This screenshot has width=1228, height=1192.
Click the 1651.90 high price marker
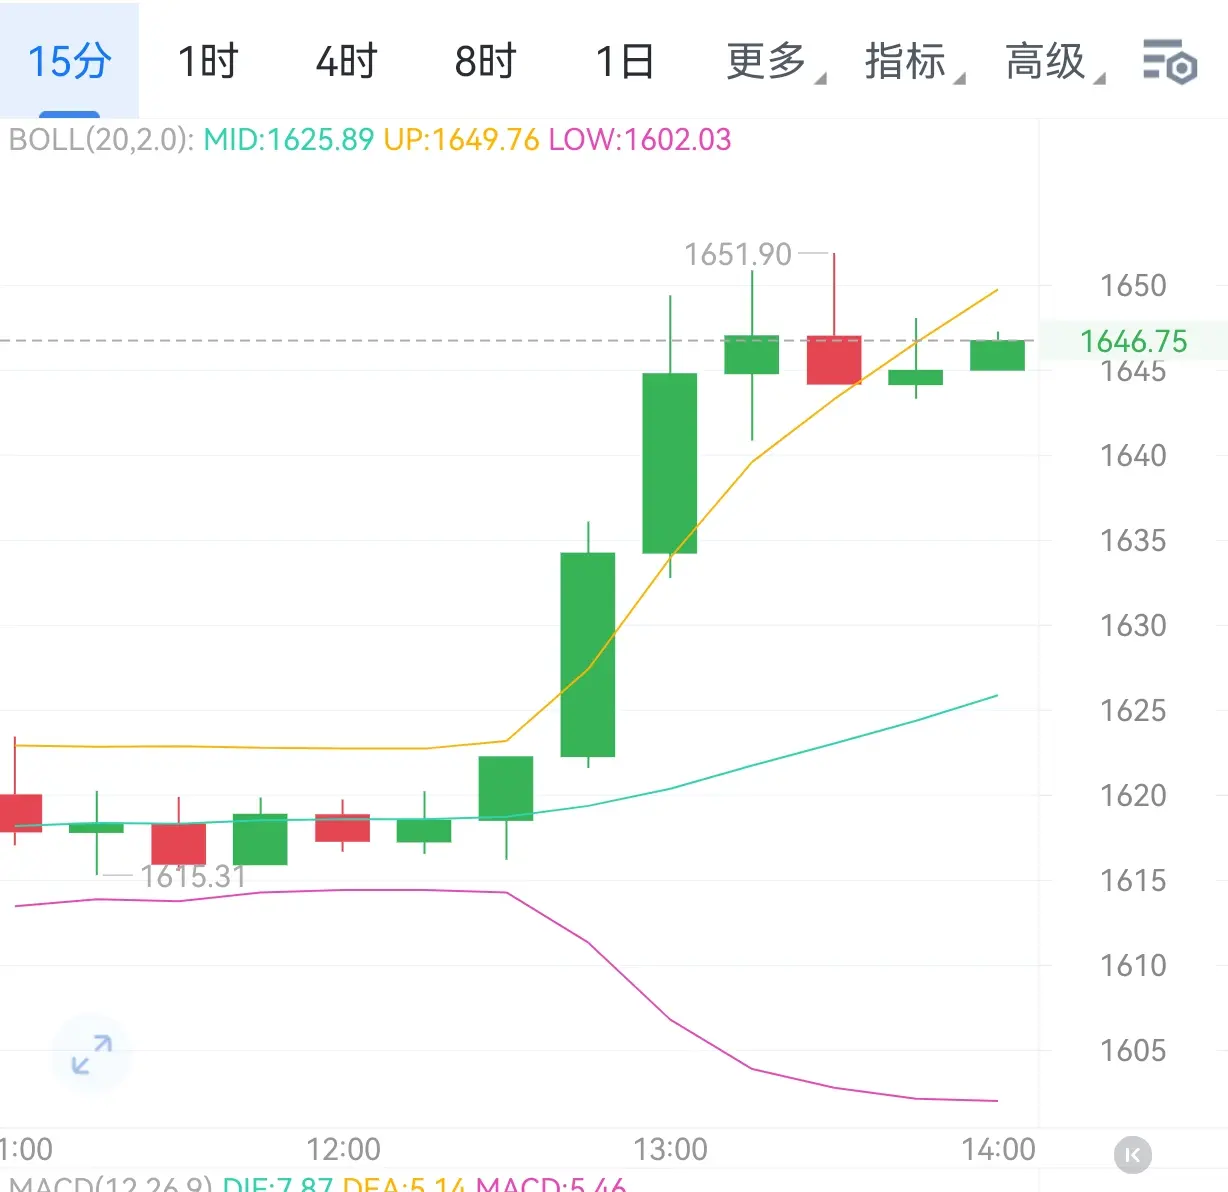738,255
